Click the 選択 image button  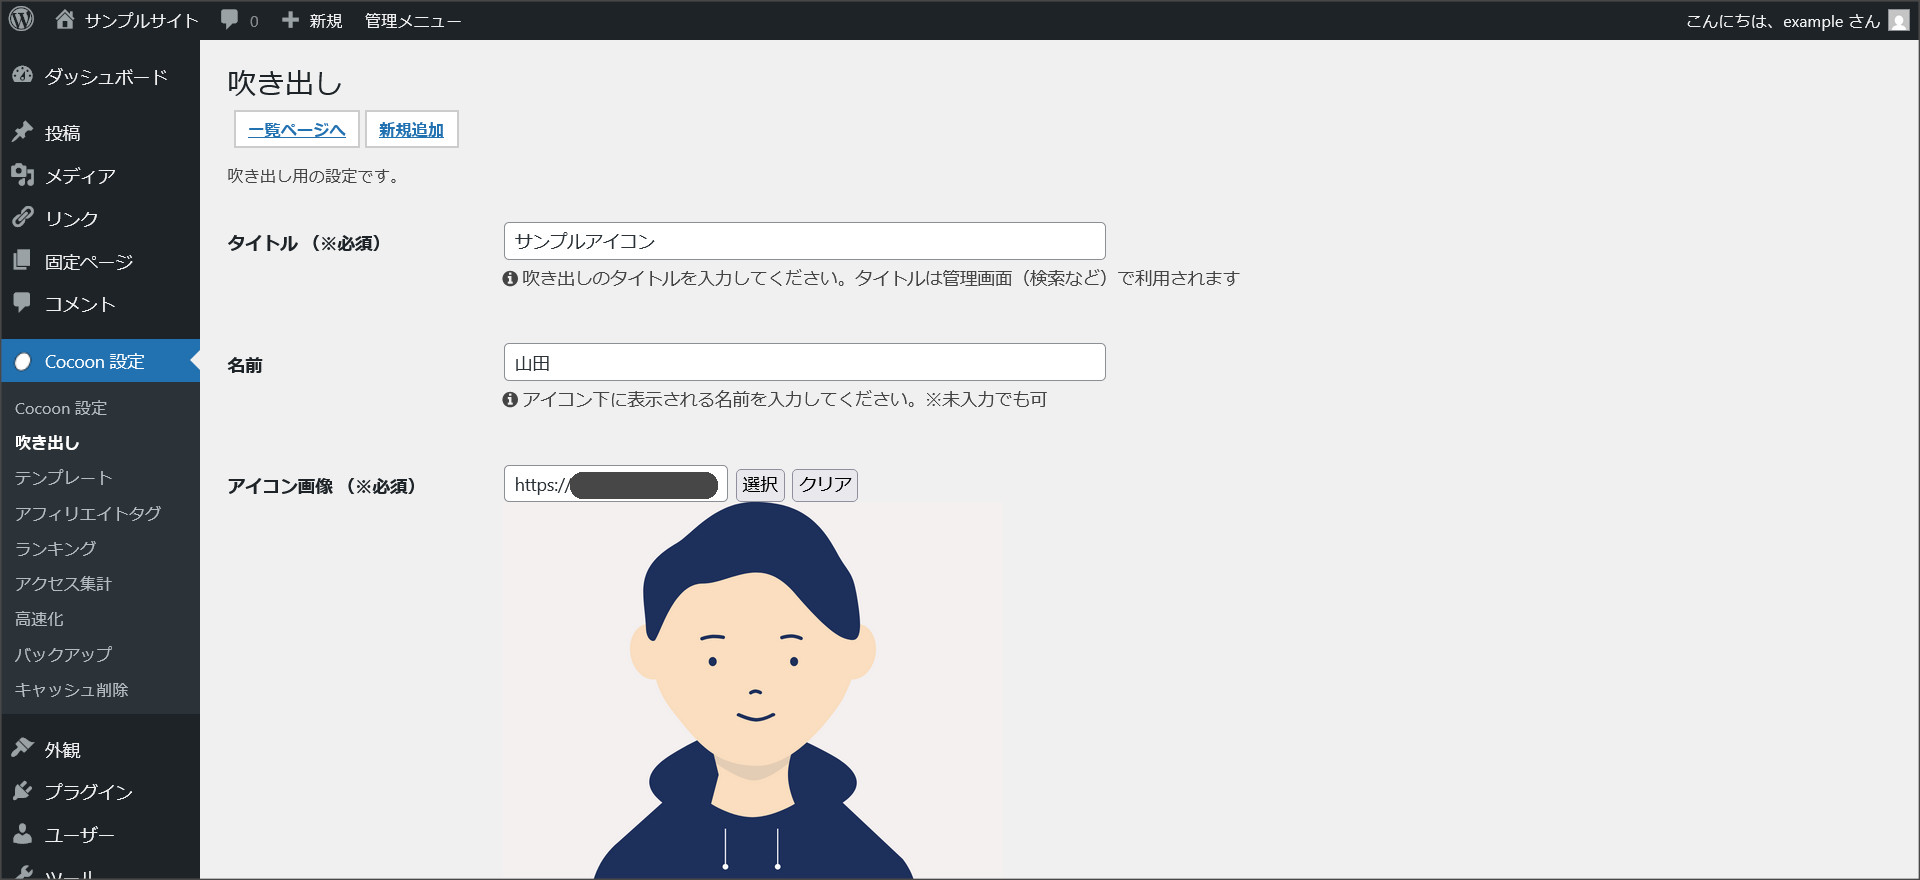point(760,485)
